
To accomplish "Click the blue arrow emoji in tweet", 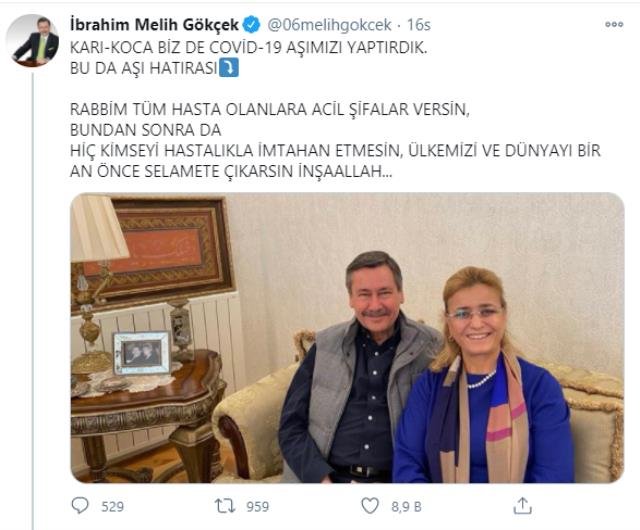I will tap(229, 68).
